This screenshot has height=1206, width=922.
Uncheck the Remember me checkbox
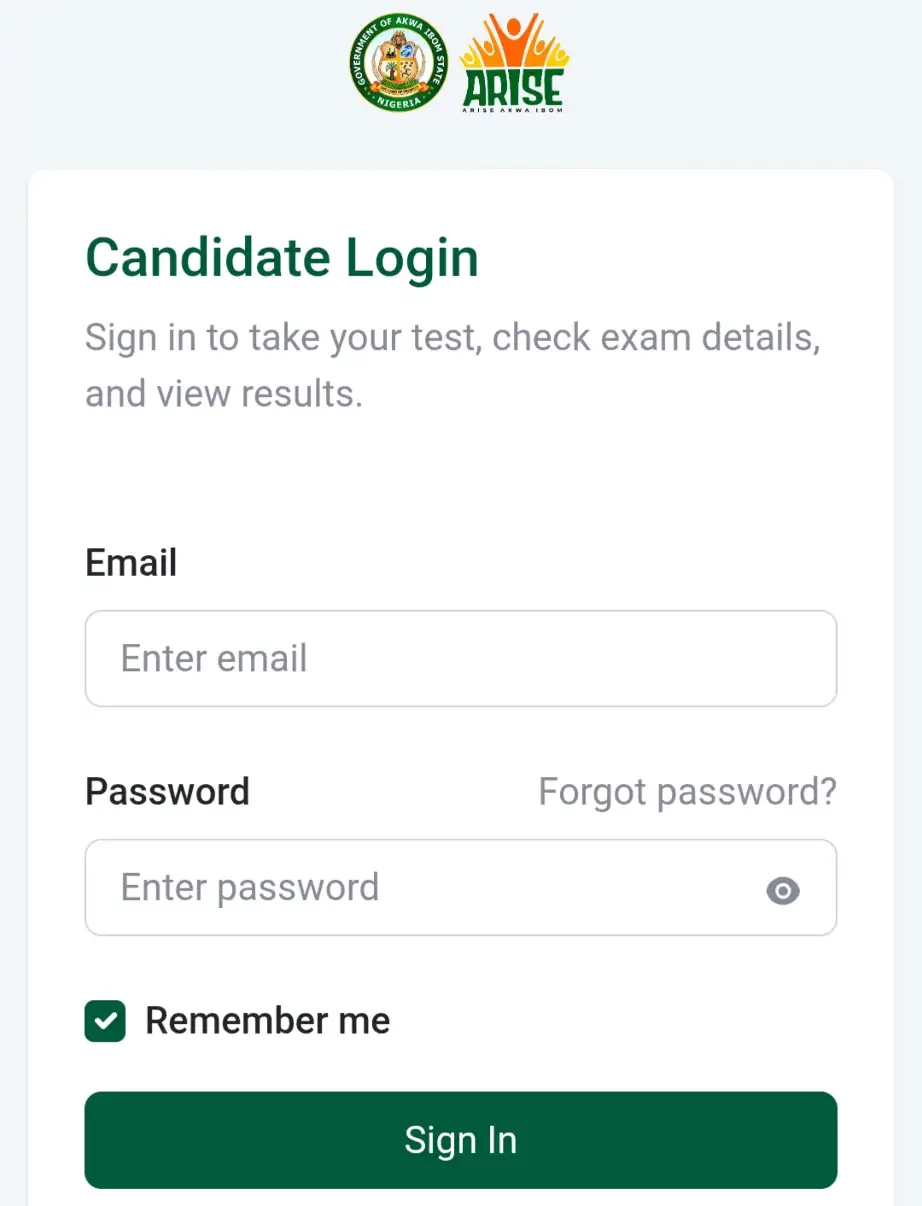[x=105, y=1021]
